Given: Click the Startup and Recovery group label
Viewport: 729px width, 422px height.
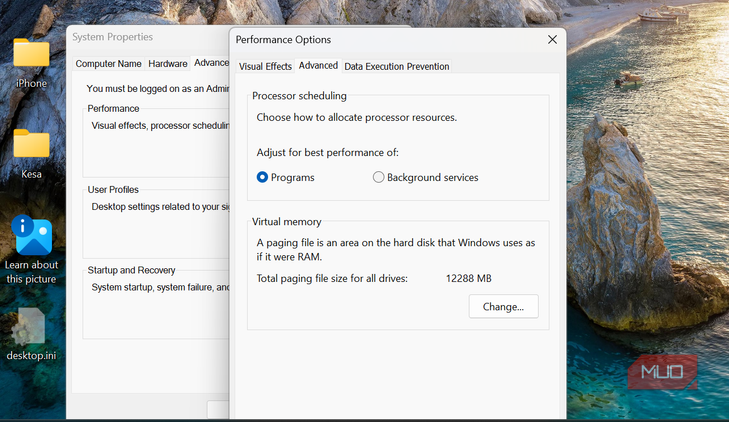Looking at the screenshot, I should point(132,270).
